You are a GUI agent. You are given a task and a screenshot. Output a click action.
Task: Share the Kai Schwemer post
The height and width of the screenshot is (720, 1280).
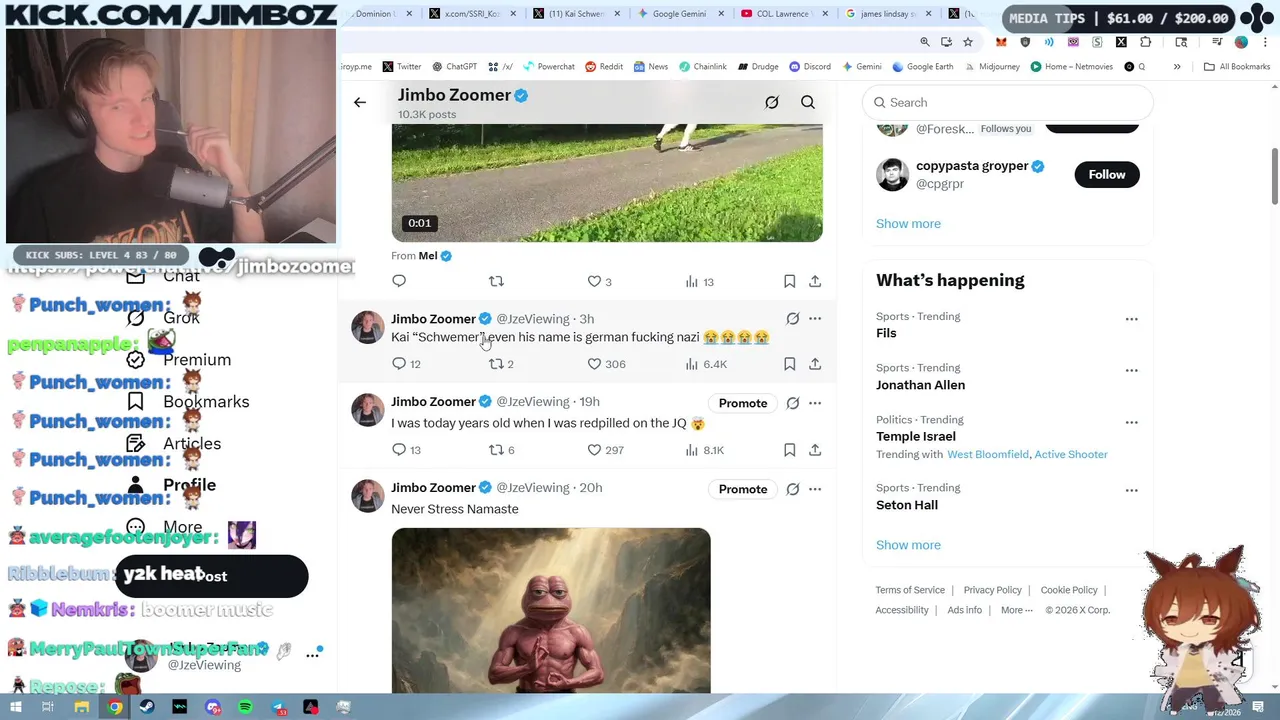pos(815,364)
